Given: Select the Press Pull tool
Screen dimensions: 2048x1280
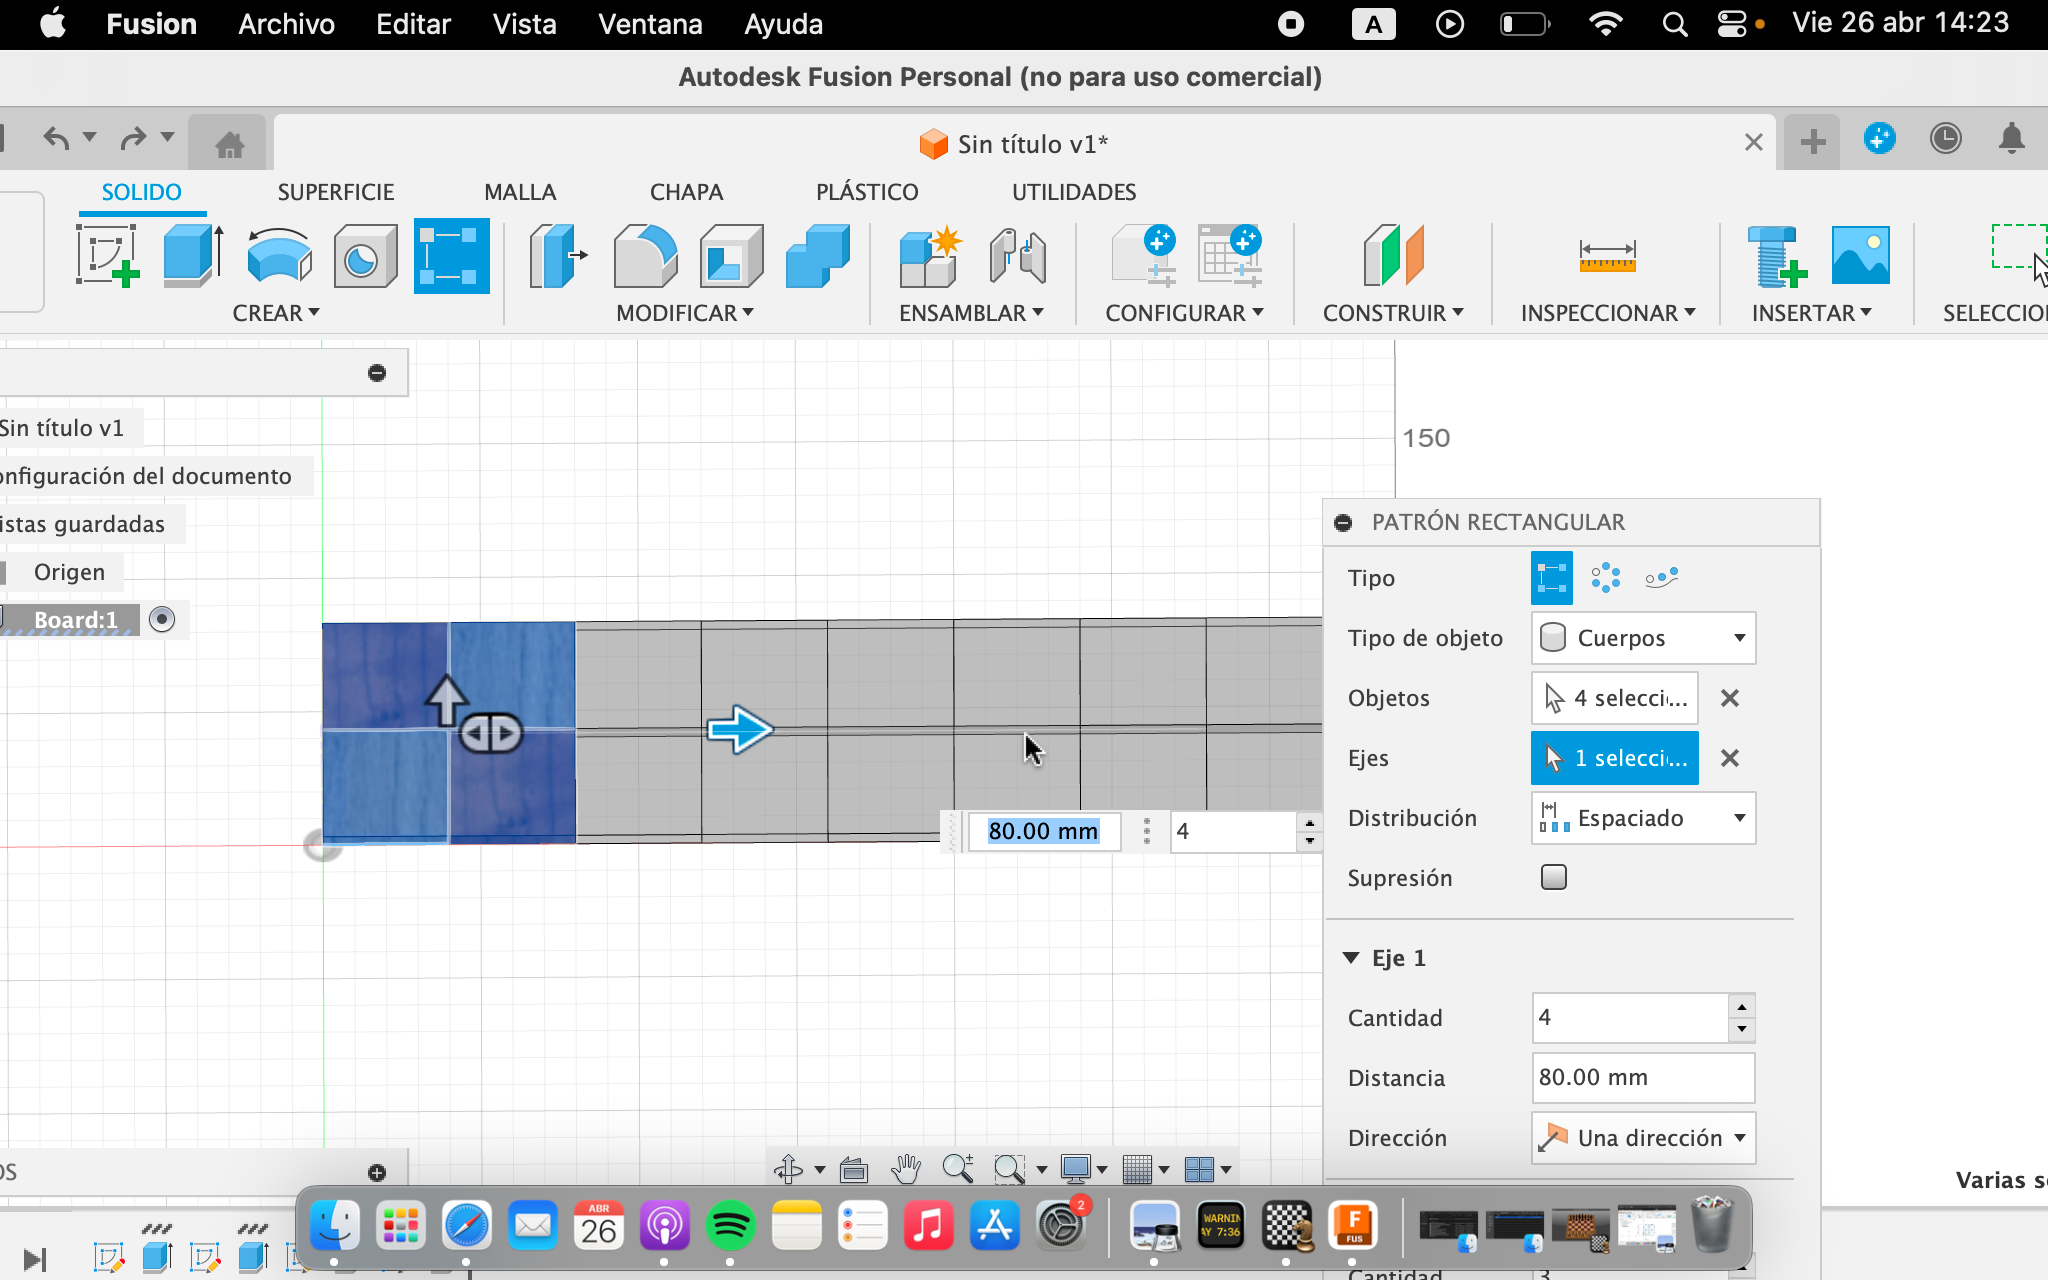Looking at the screenshot, I should point(557,255).
